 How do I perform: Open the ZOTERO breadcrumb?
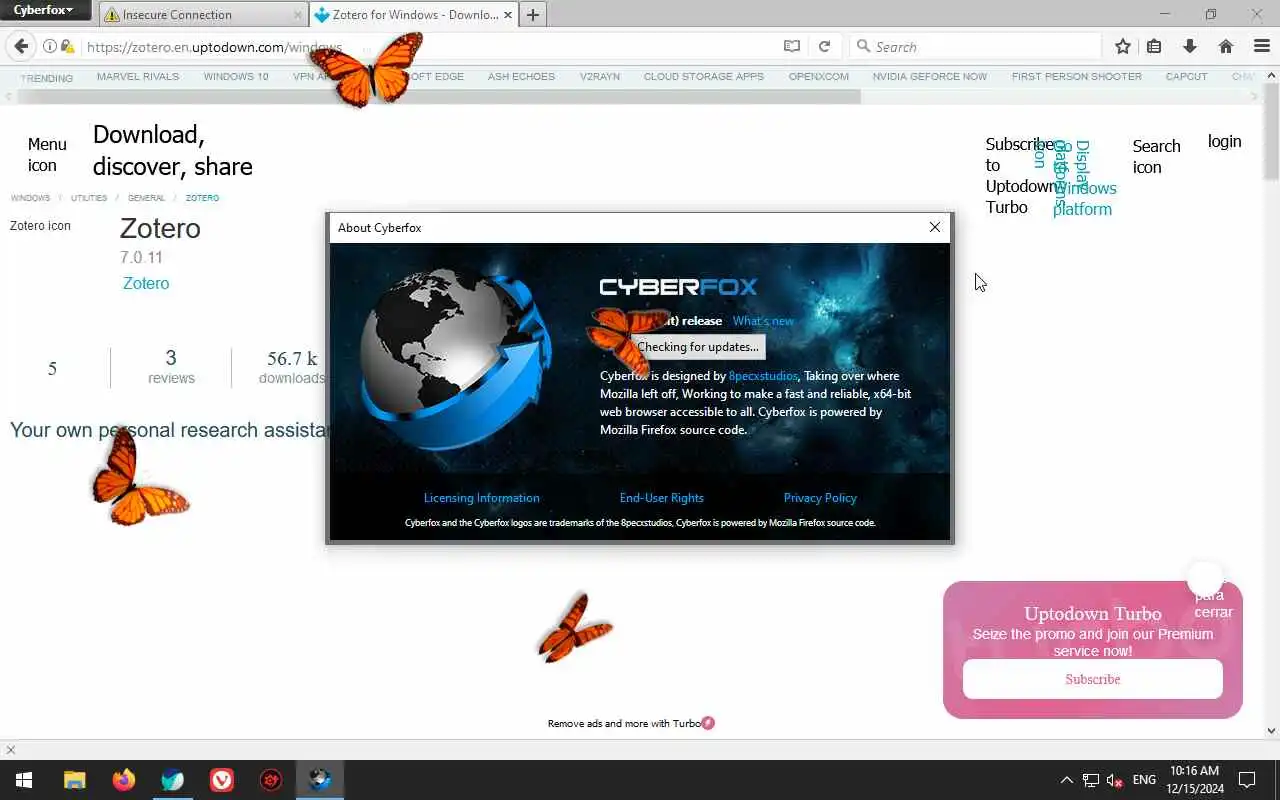202,198
